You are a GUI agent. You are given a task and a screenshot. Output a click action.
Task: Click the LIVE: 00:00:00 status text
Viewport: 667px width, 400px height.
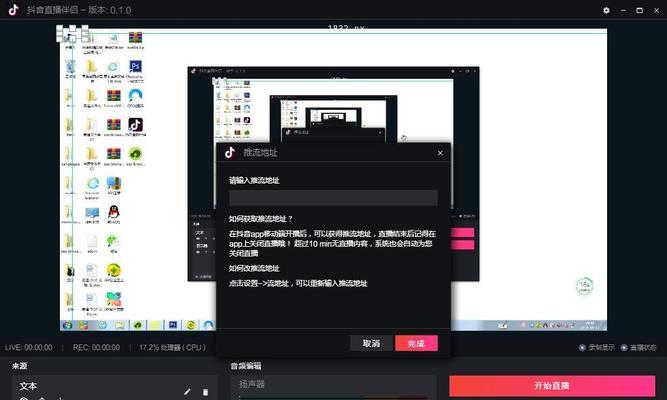pyautogui.click(x=29, y=348)
